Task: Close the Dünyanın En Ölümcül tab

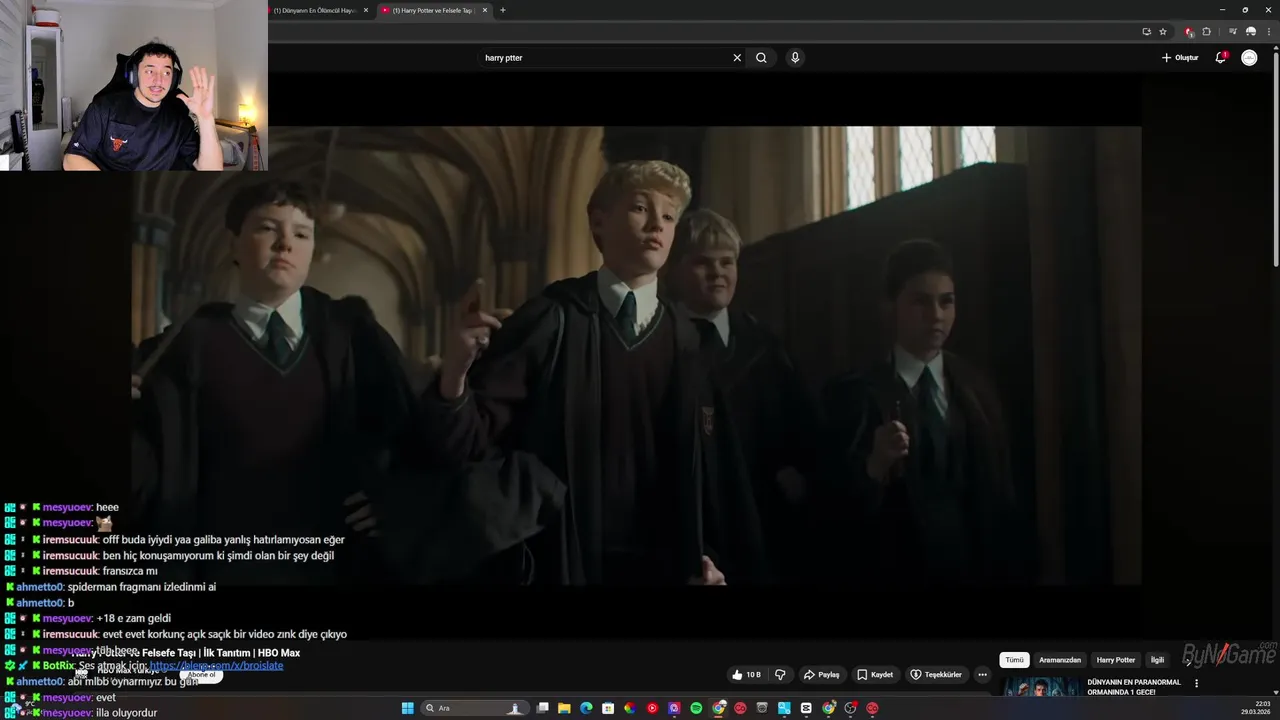Action: [366, 10]
